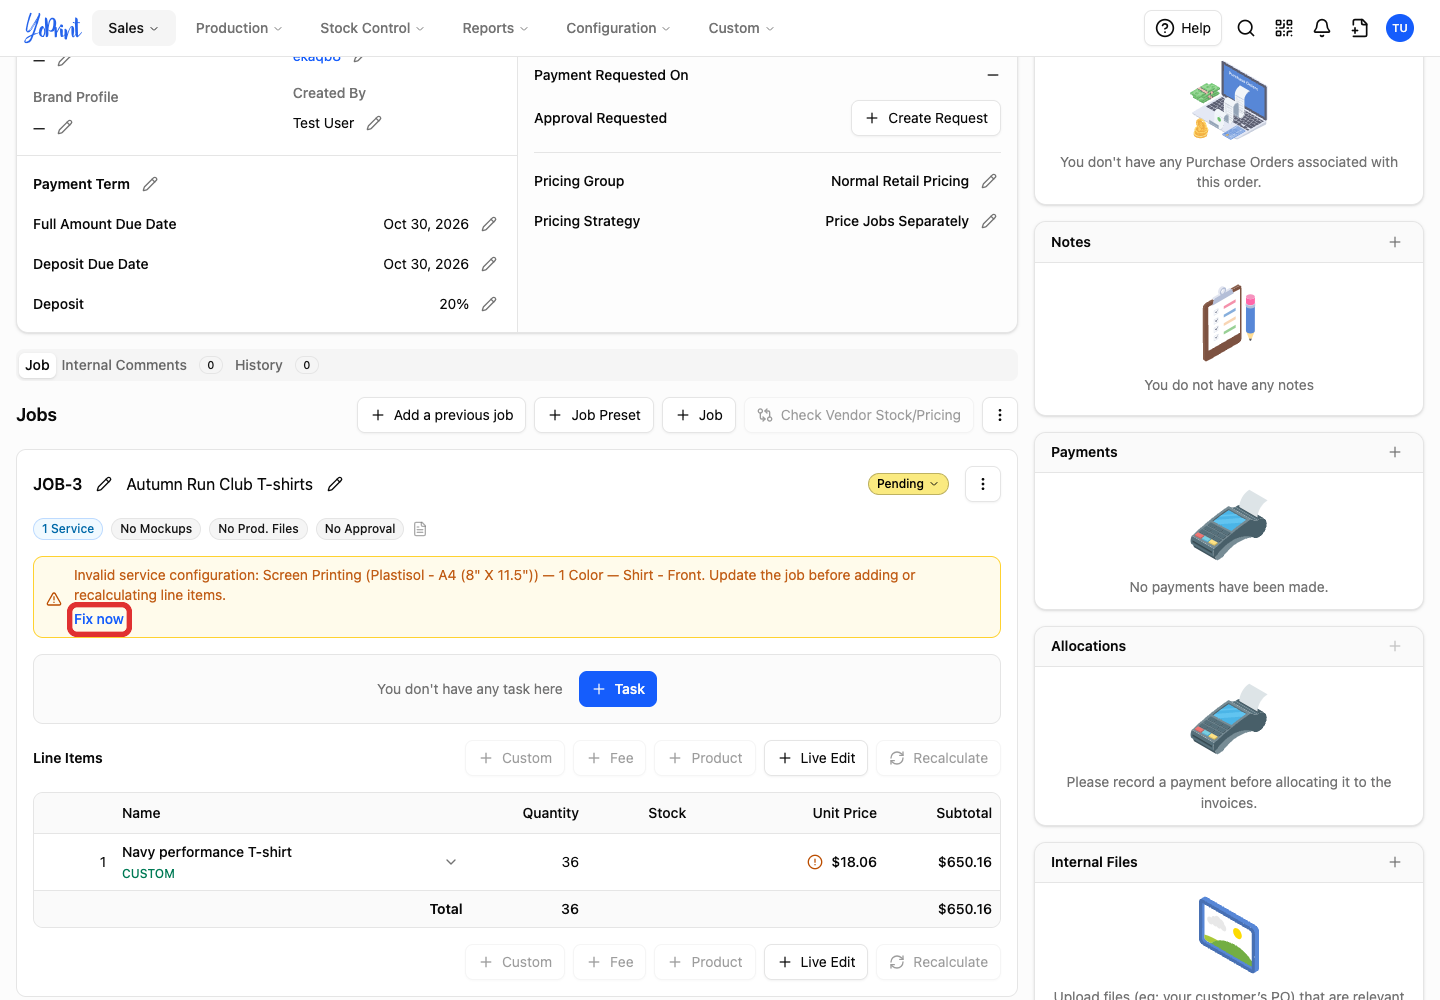
Task: Open the Production menu
Action: coord(239,28)
